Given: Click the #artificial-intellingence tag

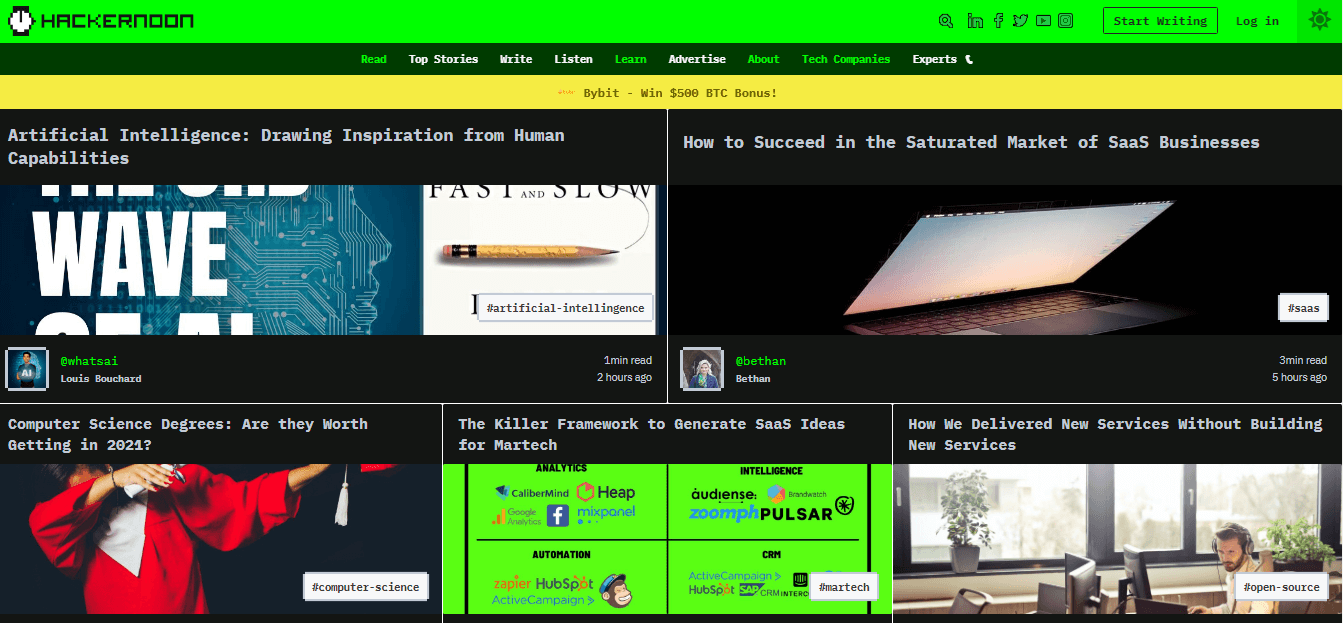Looking at the screenshot, I should point(565,308).
